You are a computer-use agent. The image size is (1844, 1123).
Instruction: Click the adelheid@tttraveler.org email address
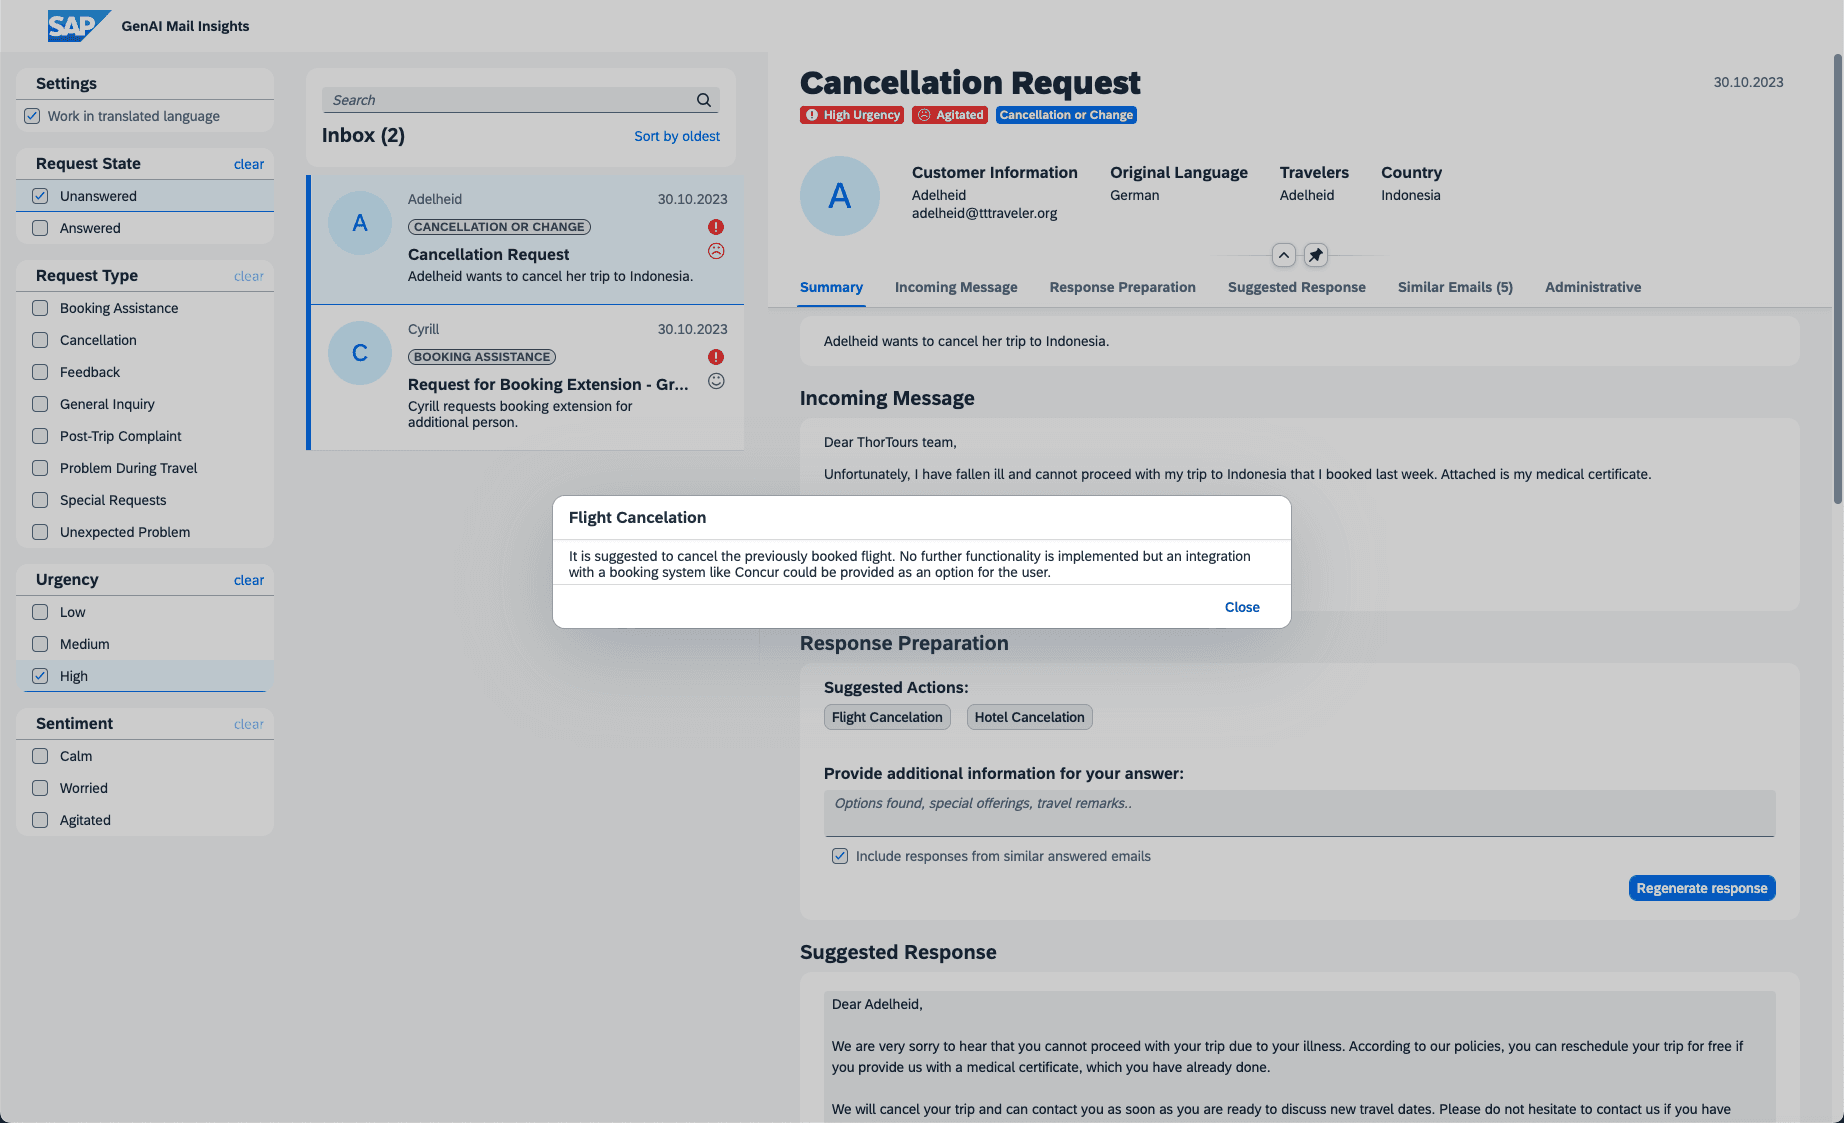point(984,213)
